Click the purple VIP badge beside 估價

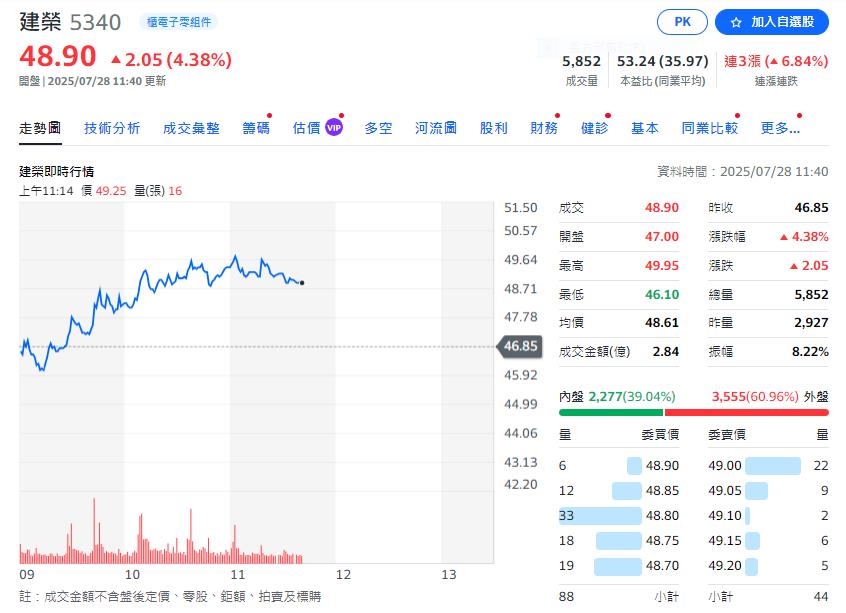[333, 128]
